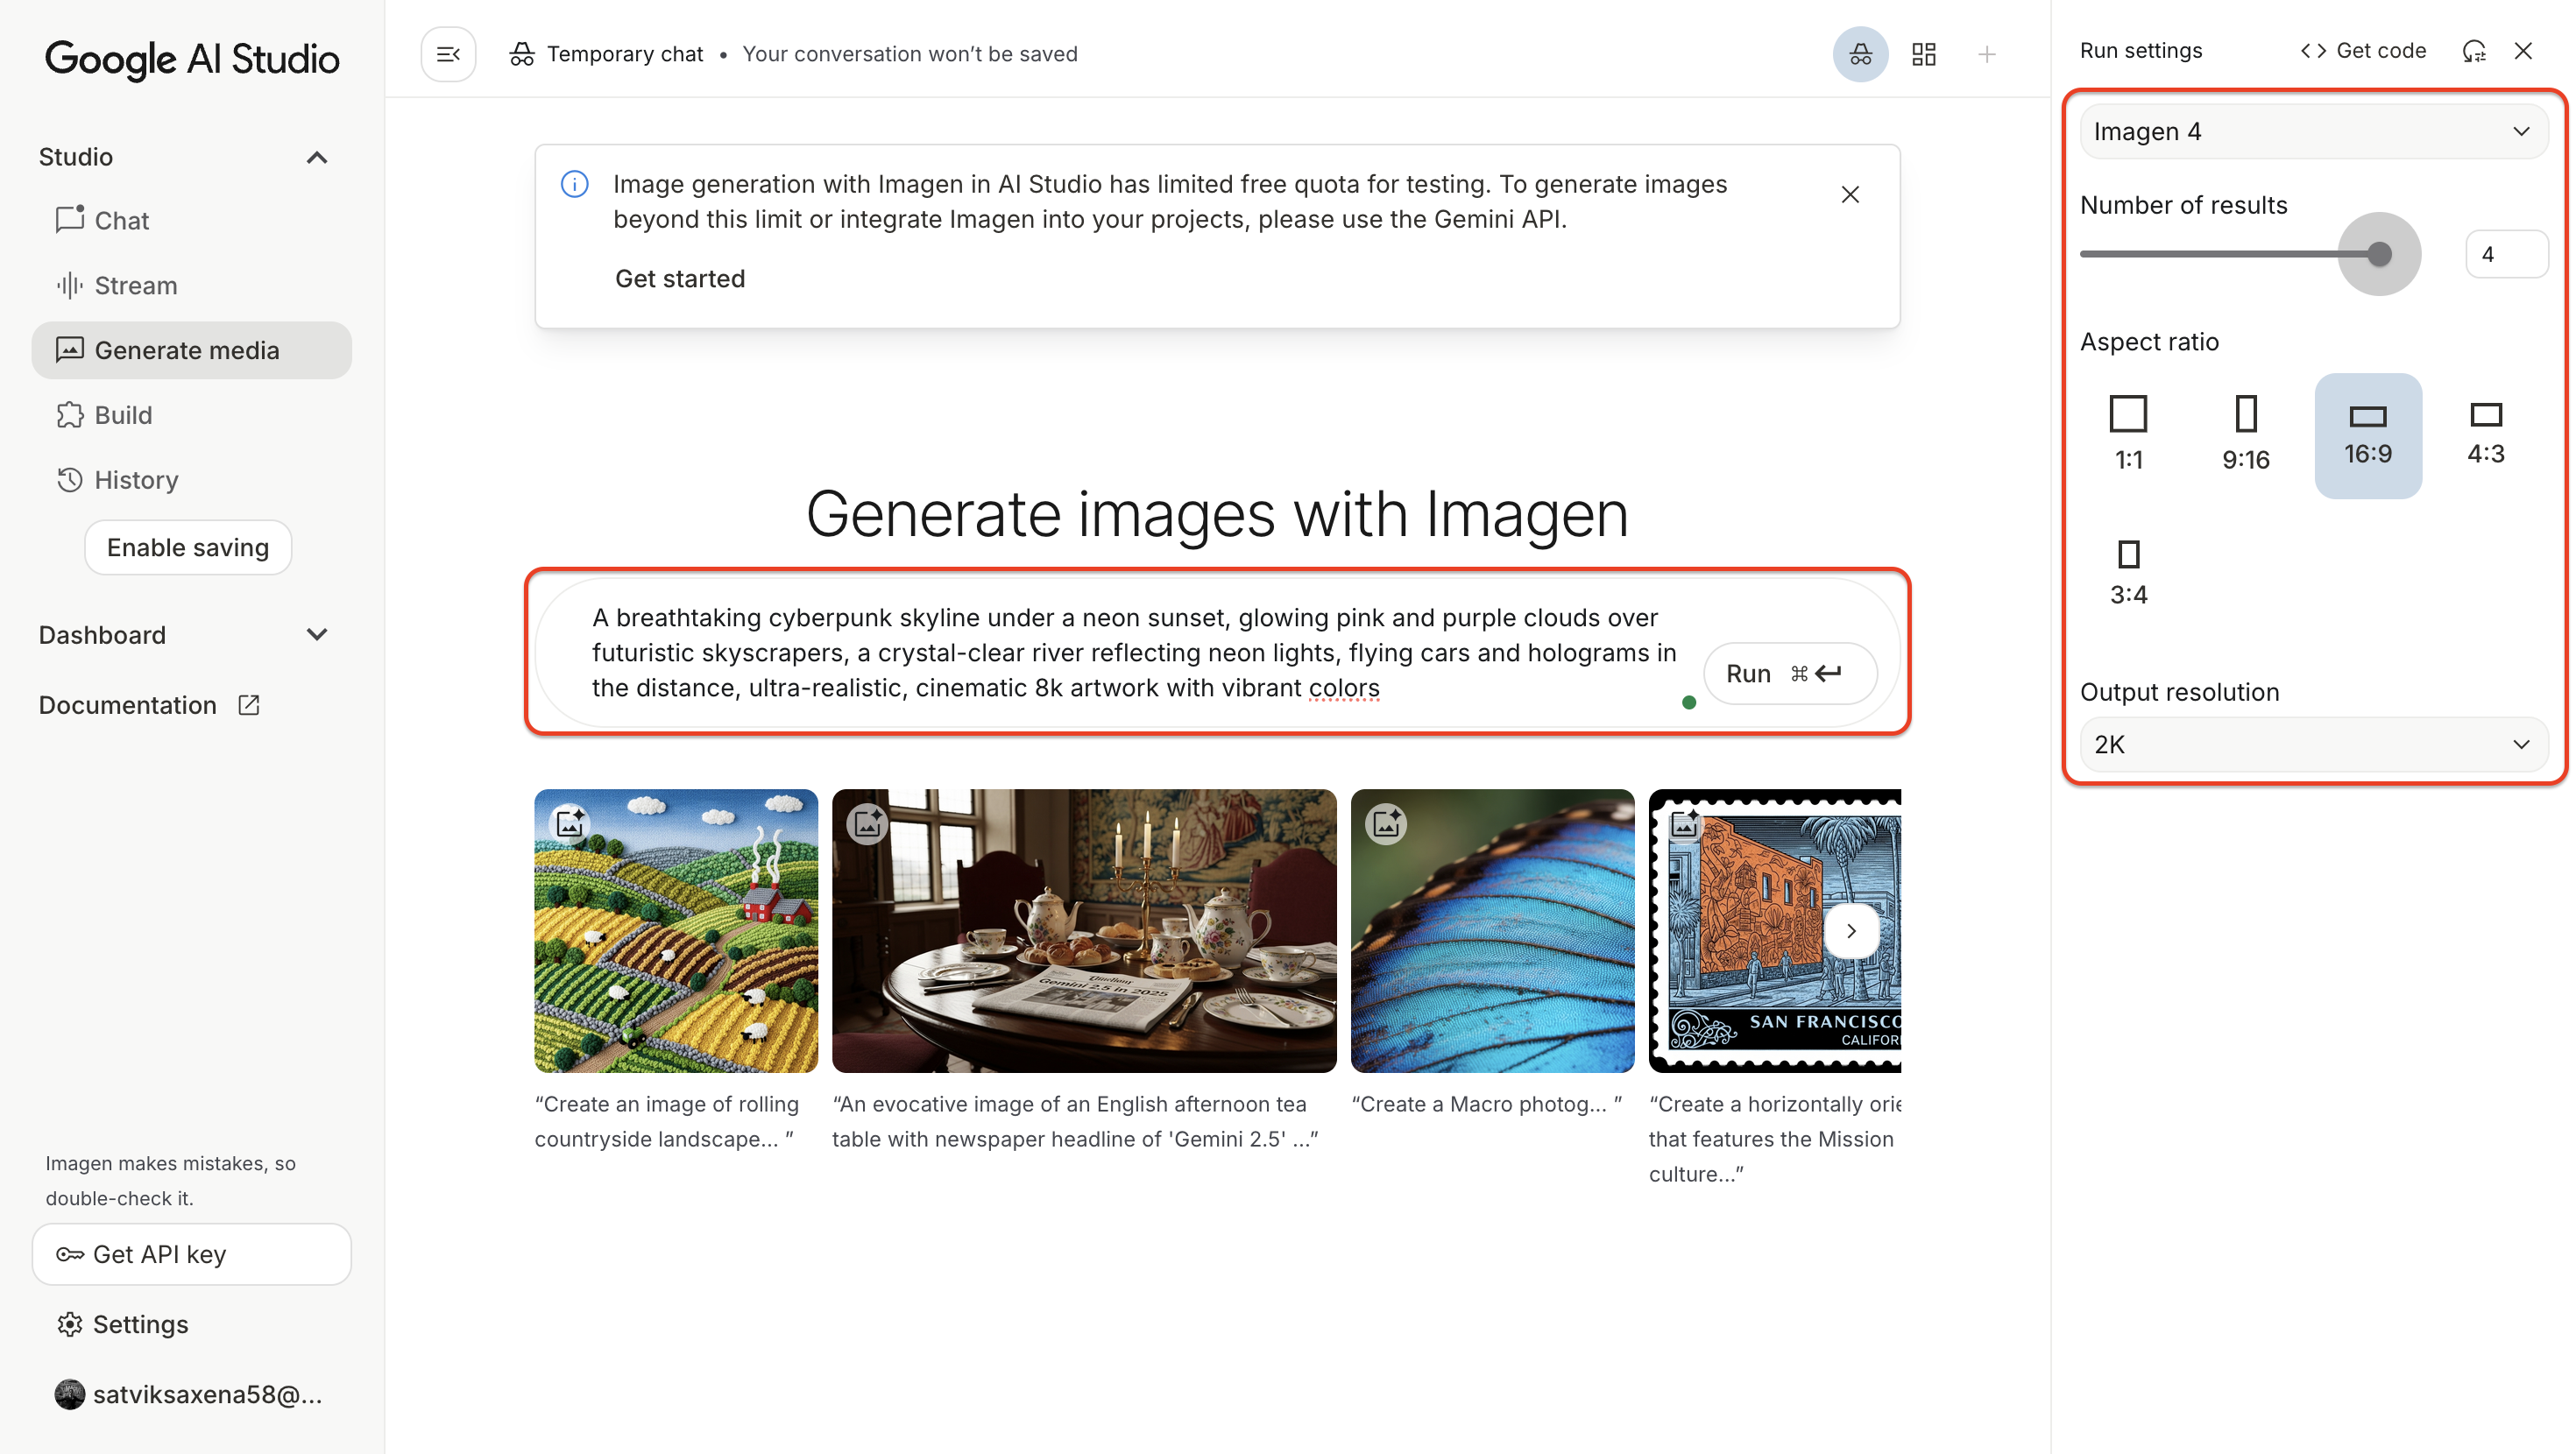Click the external link icon beside Documentation
The height and width of the screenshot is (1454, 2576).
coord(249,706)
